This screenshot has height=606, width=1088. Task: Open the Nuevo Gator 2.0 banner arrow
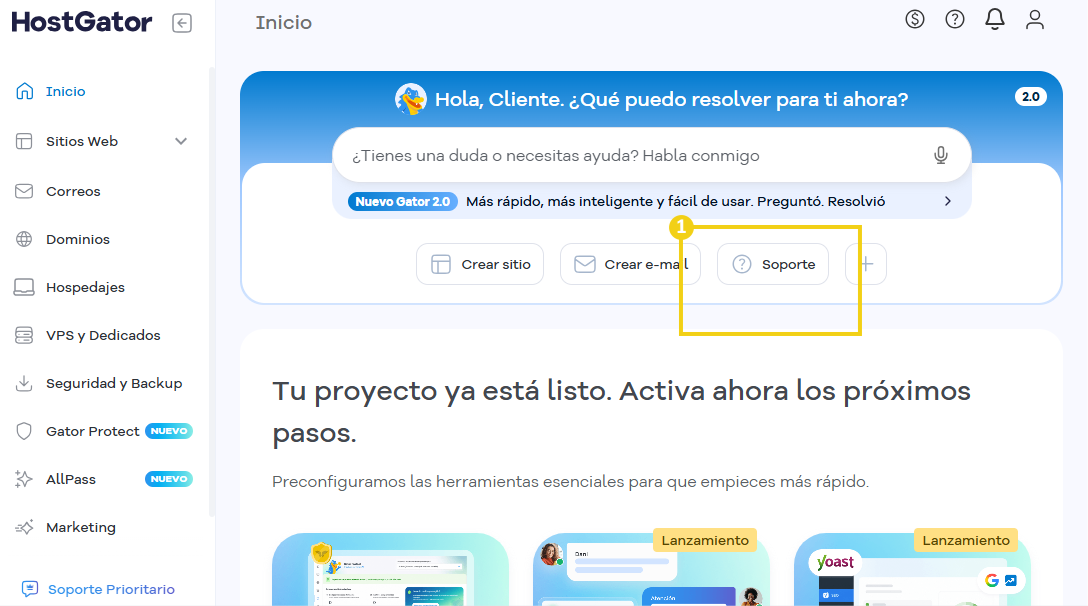click(x=948, y=201)
